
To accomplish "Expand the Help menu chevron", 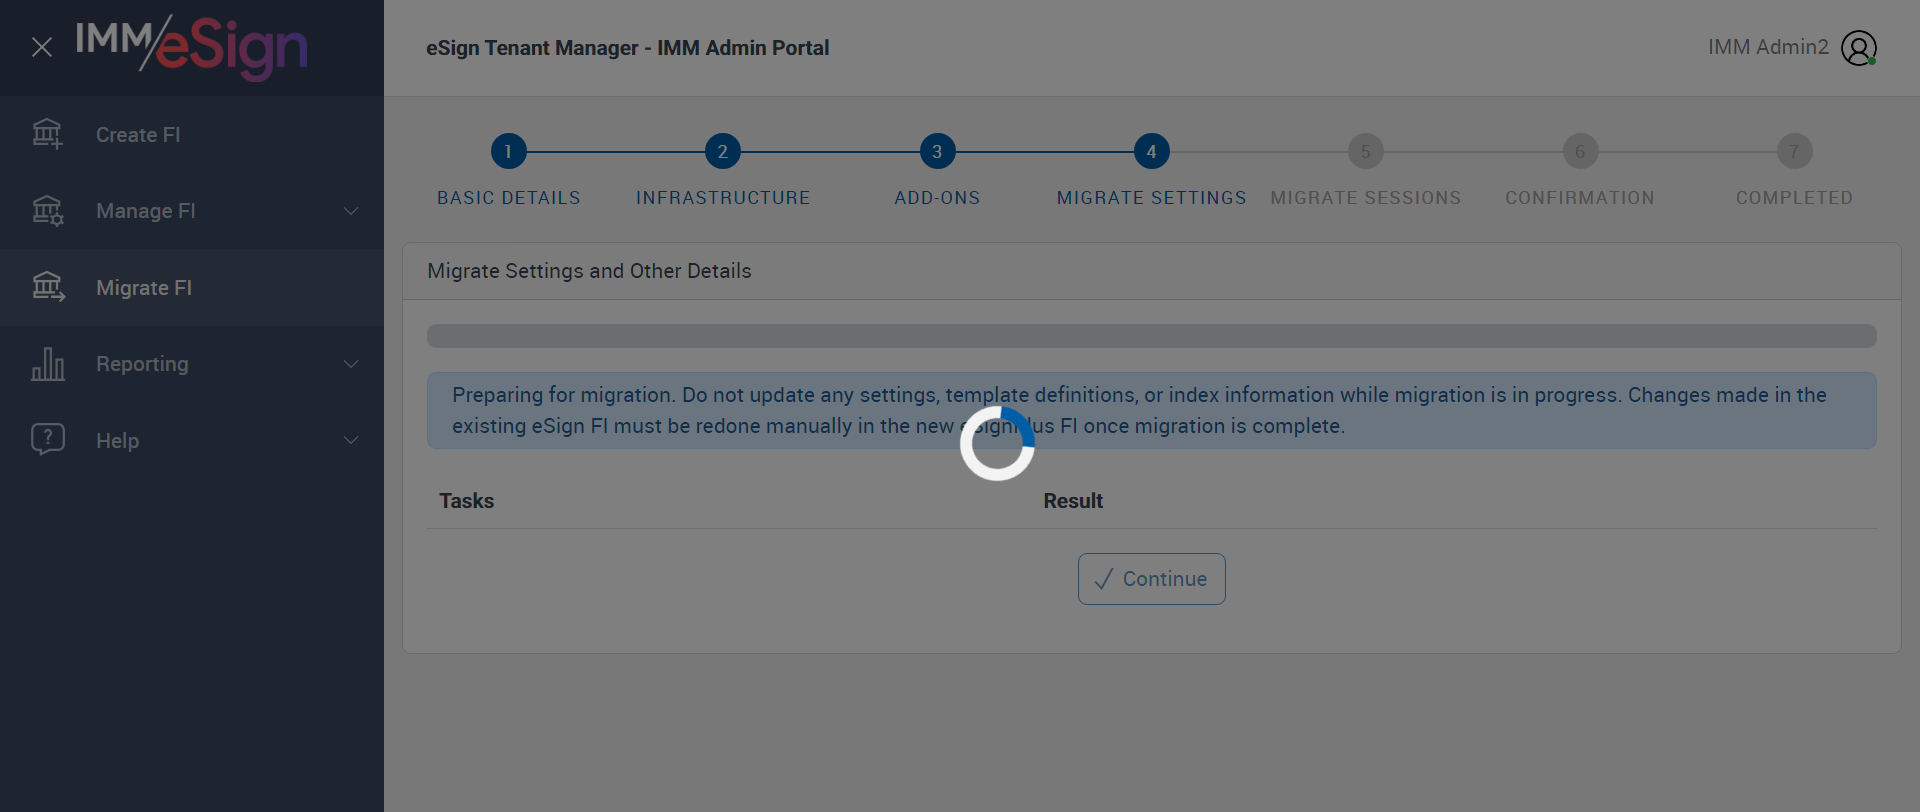I will pyautogui.click(x=351, y=440).
